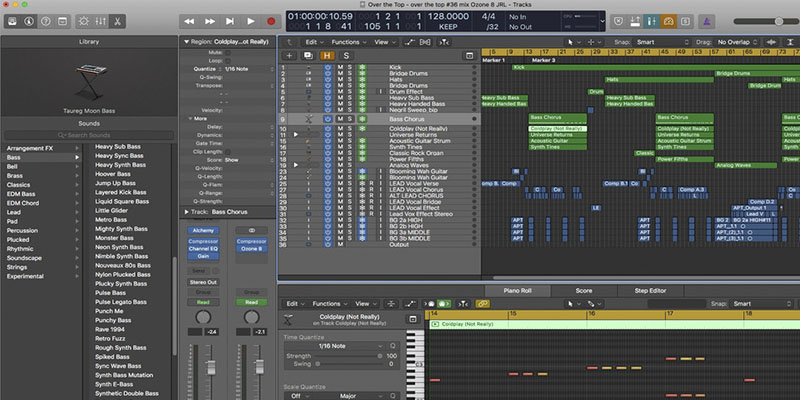Click the red Record button
The image size is (800, 400).
pyautogui.click(x=271, y=21)
